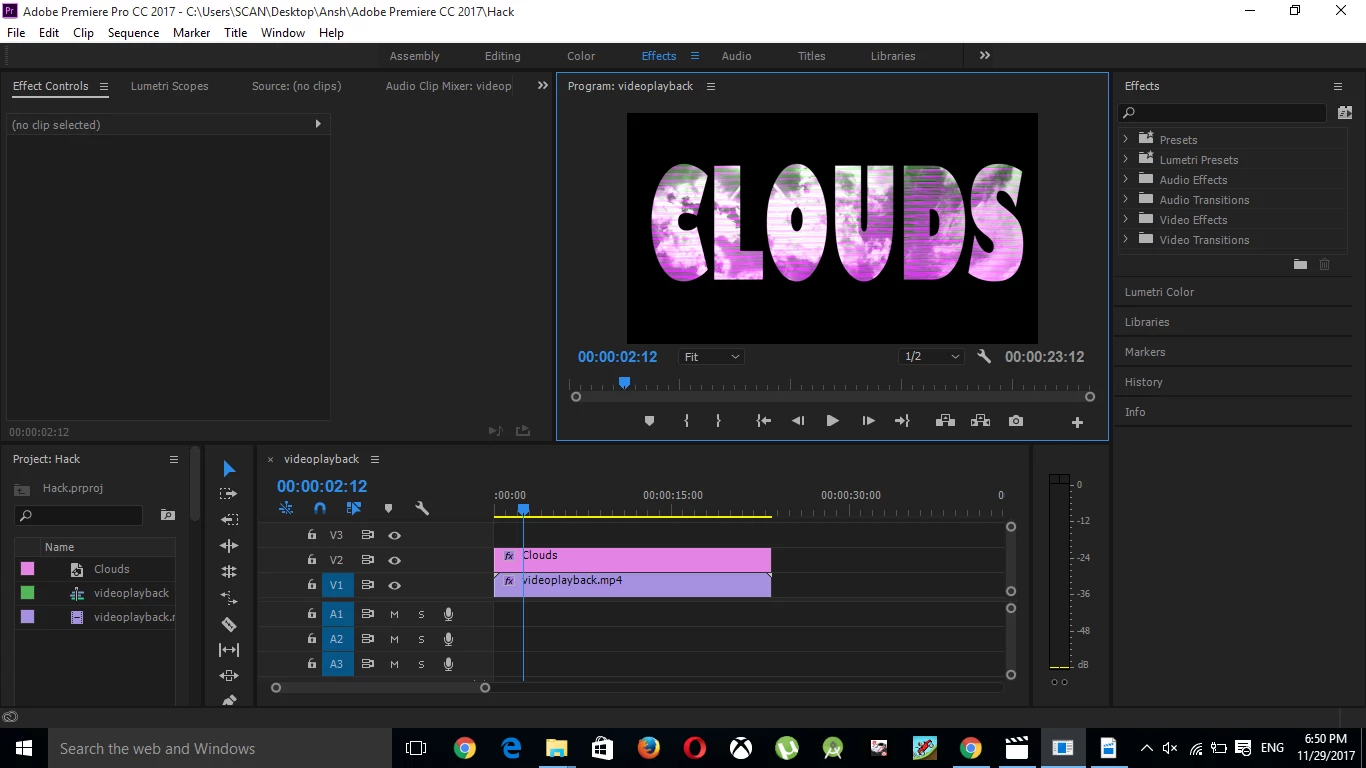Select the Slip tool
Image resolution: width=1366 pixels, height=768 pixels.
click(x=229, y=650)
